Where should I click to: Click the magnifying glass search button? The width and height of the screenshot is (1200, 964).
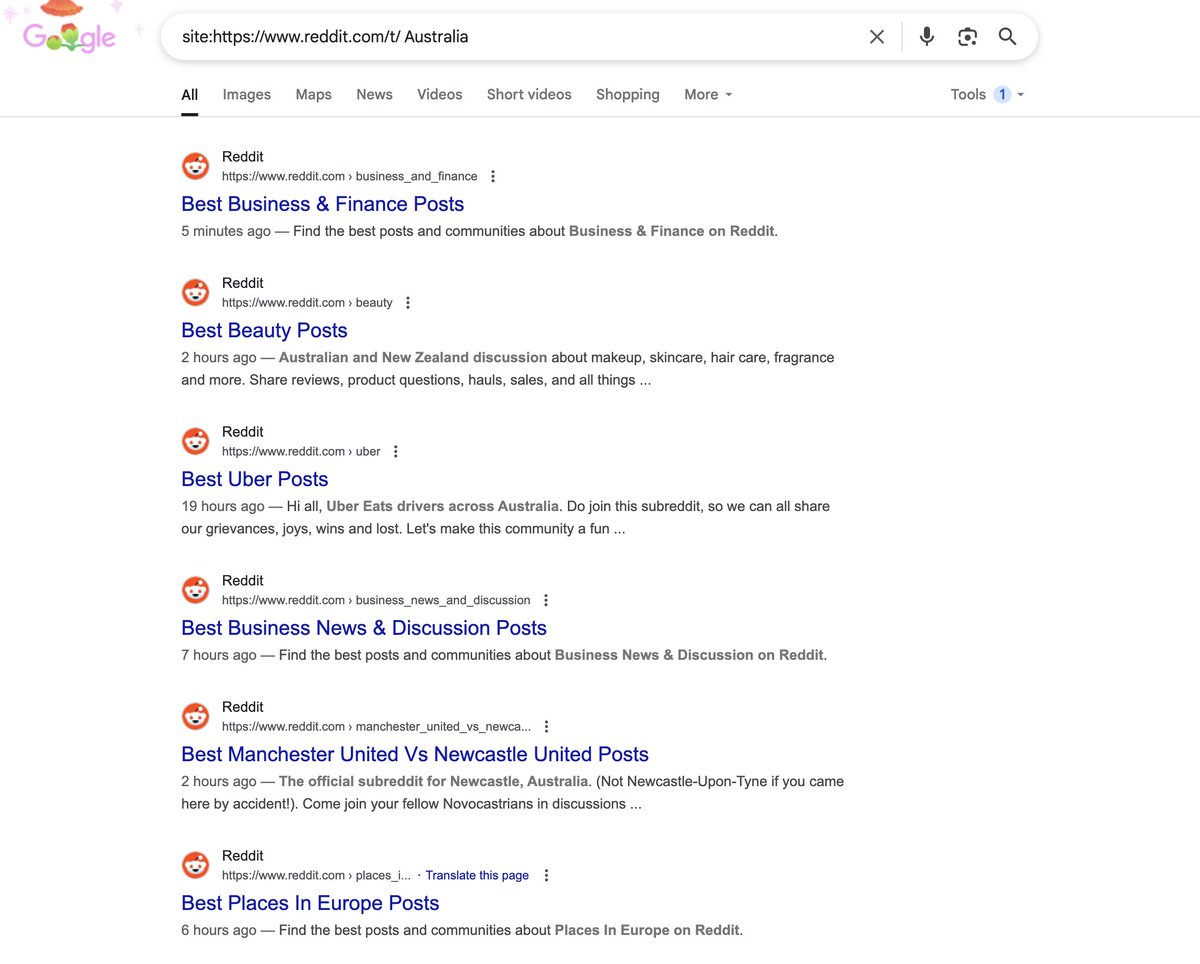pos(1007,37)
